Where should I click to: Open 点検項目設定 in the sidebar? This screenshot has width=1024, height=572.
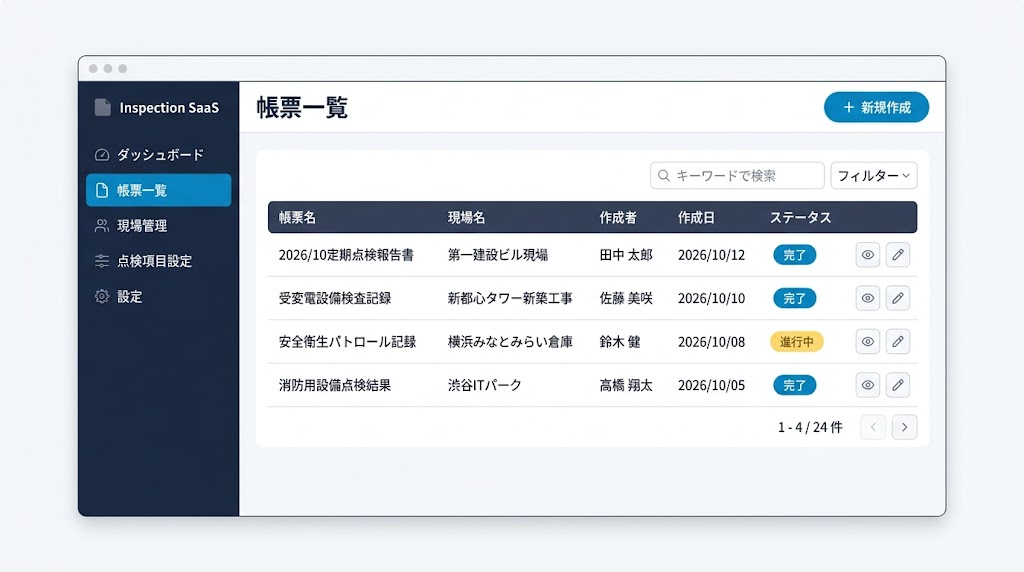tap(159, 261)
